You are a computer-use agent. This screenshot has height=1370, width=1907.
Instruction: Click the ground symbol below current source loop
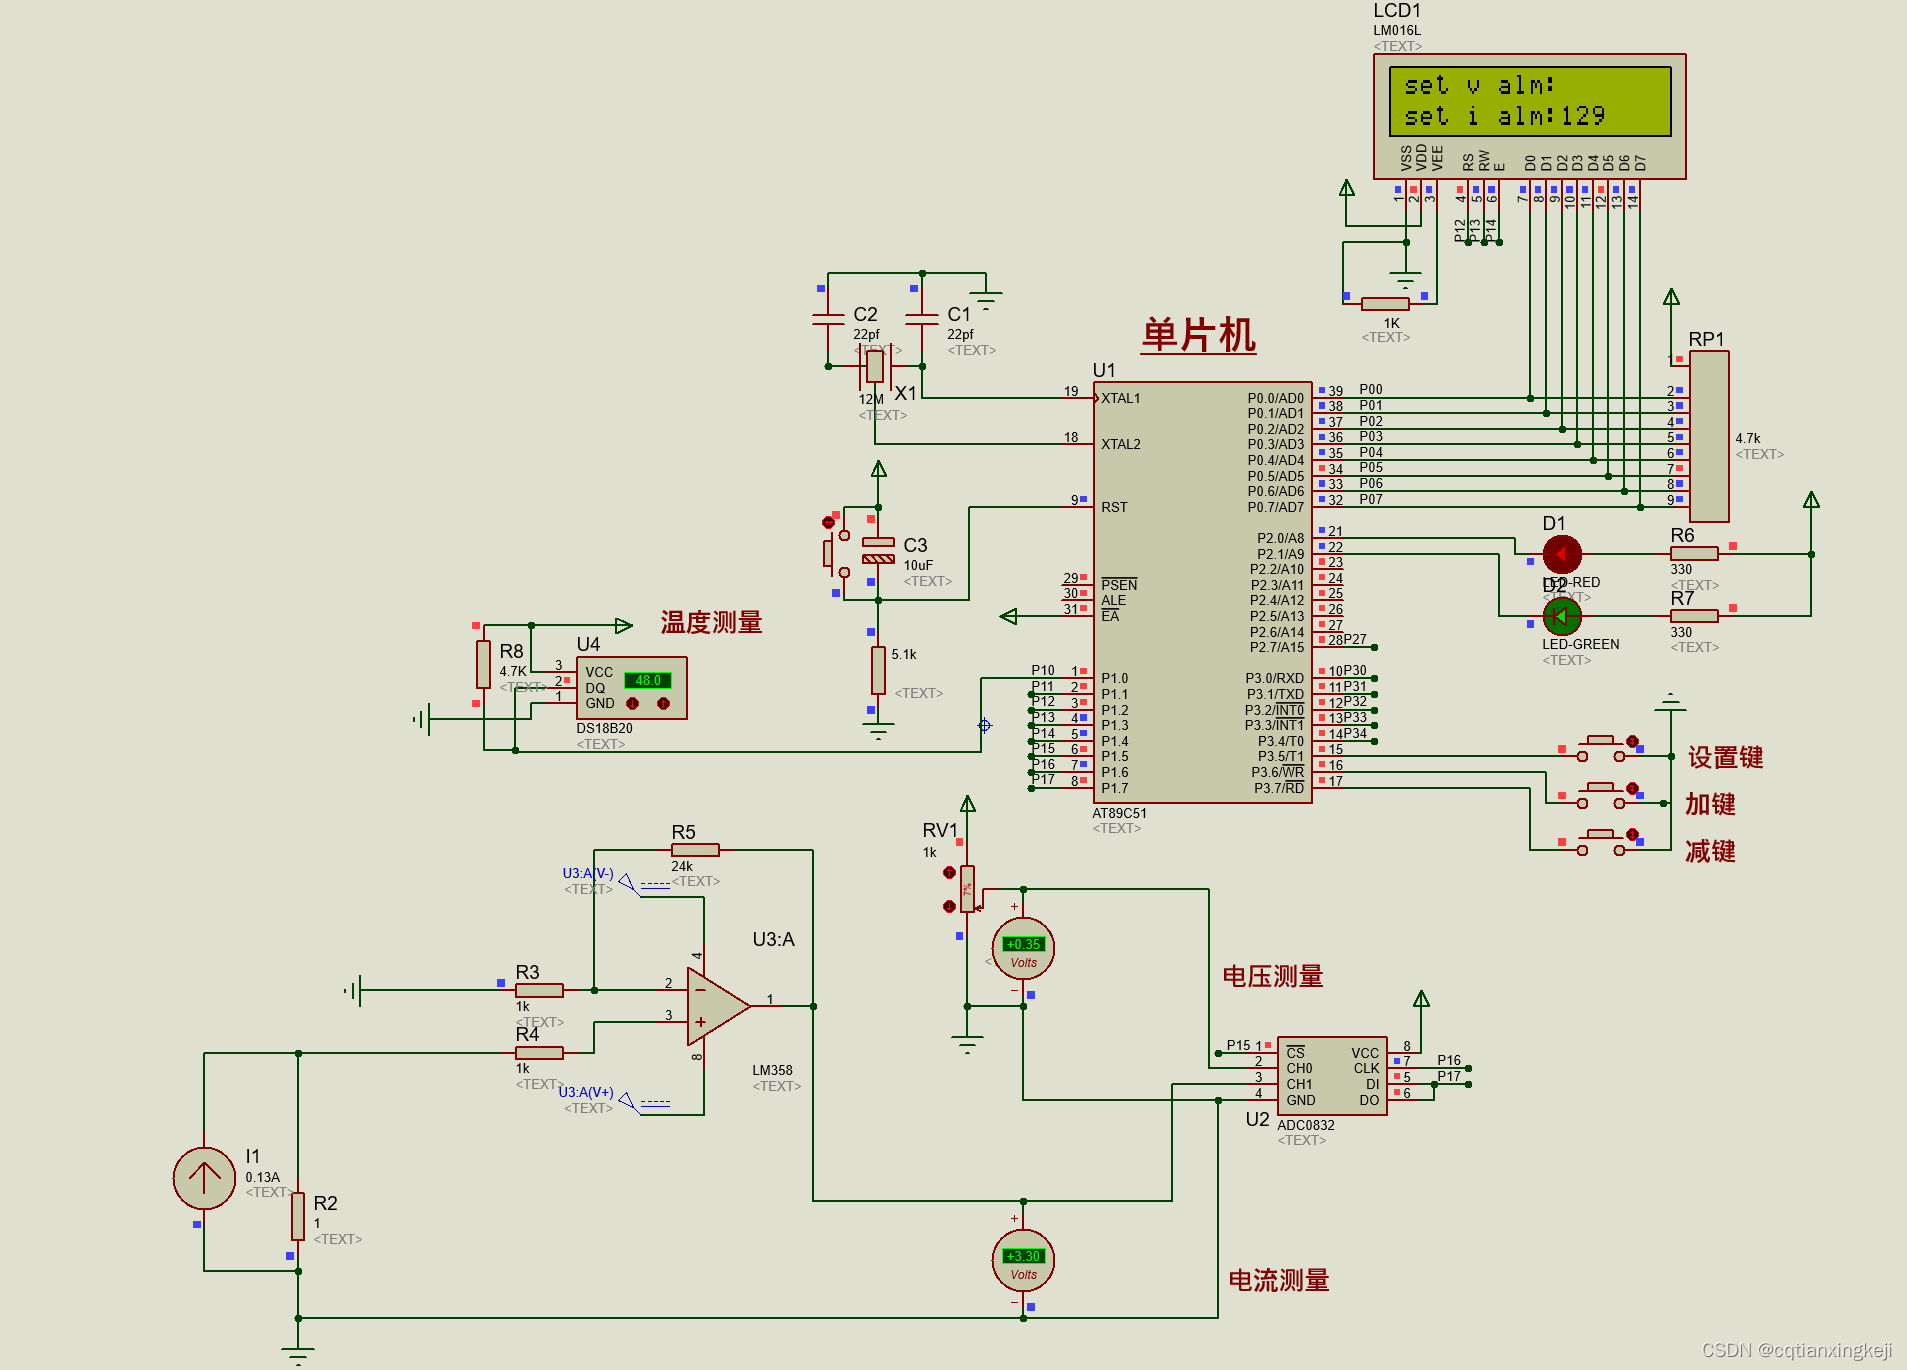298,1355
